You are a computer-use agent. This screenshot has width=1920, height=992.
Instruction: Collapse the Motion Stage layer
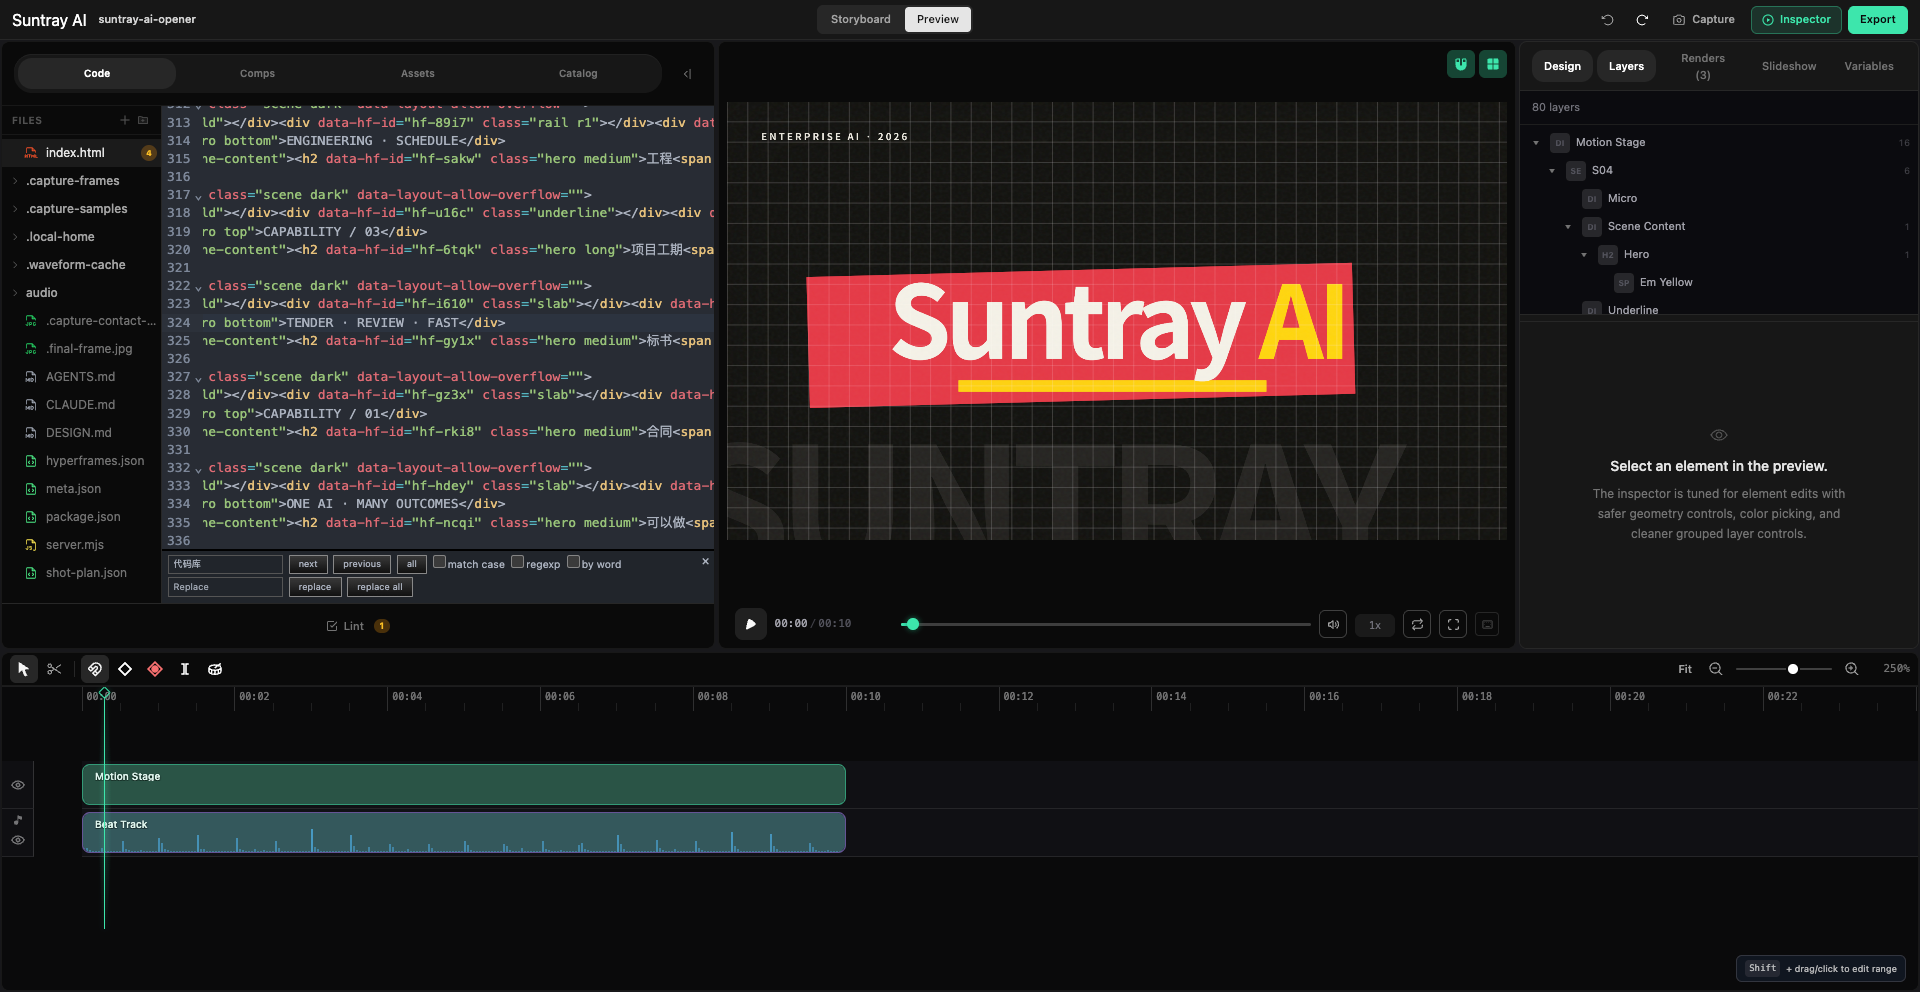coord(1536,143)
